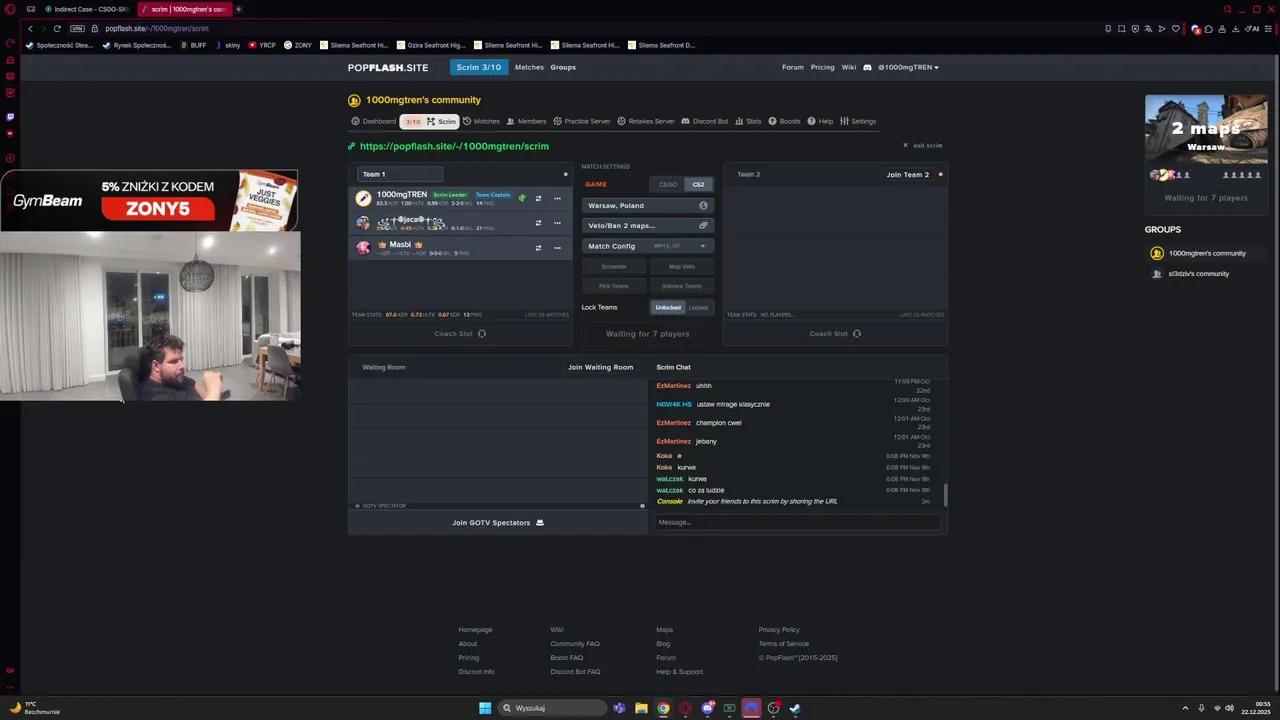Open the Matches community tab
This screenshot has width=1280, height=720.
(x=481, y=121)
